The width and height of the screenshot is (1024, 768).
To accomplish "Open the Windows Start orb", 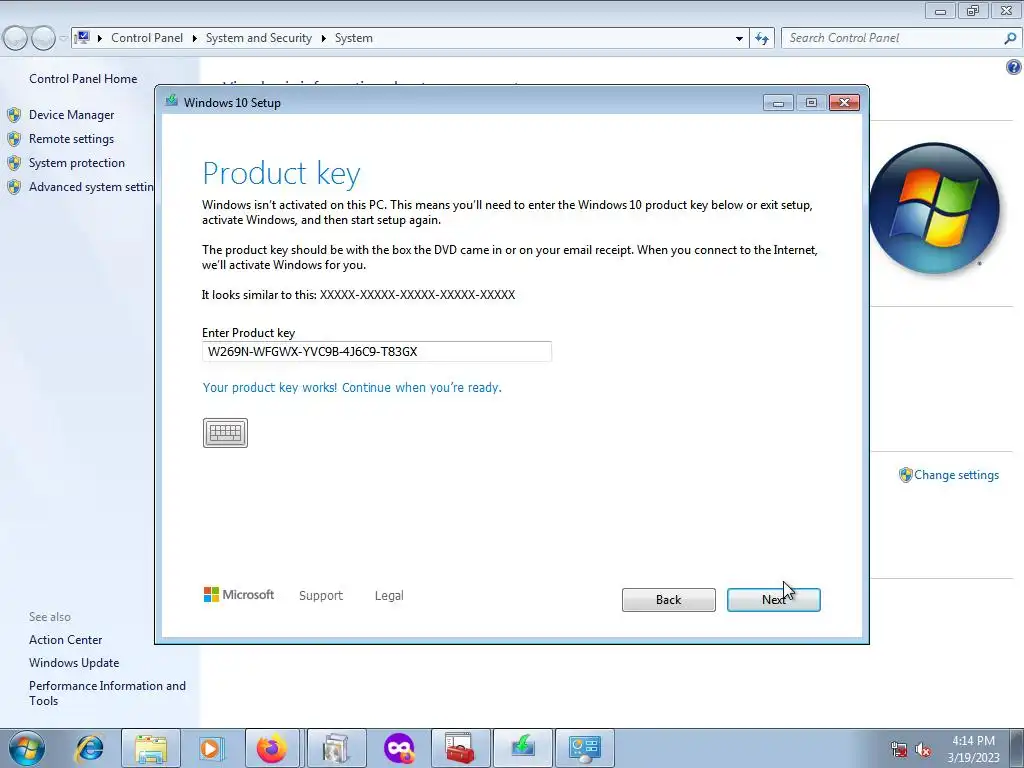I will (27, 748).
